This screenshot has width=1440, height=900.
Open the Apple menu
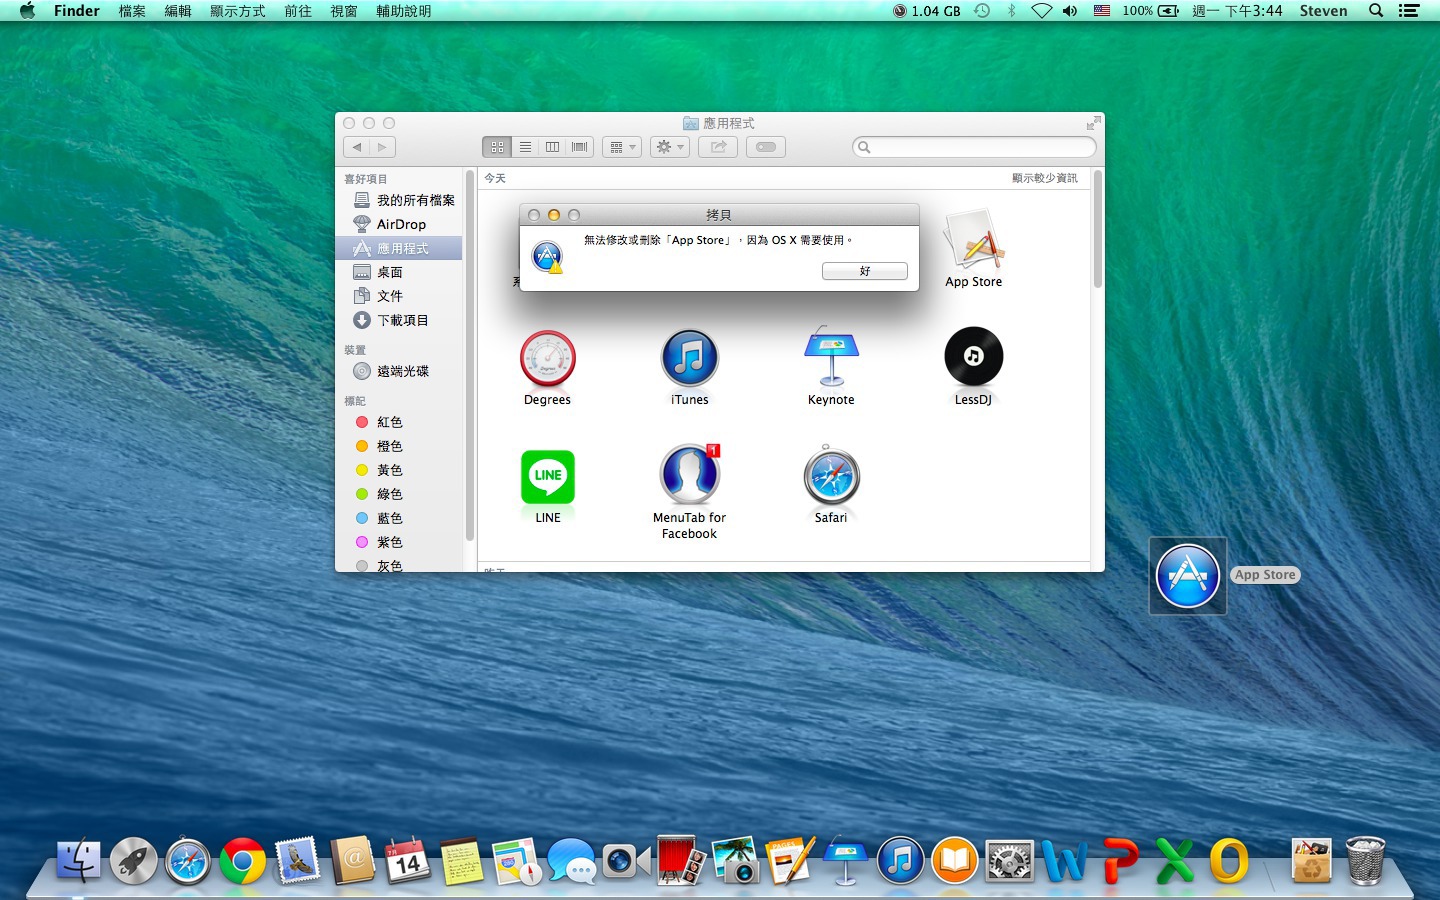coord(27,11)
